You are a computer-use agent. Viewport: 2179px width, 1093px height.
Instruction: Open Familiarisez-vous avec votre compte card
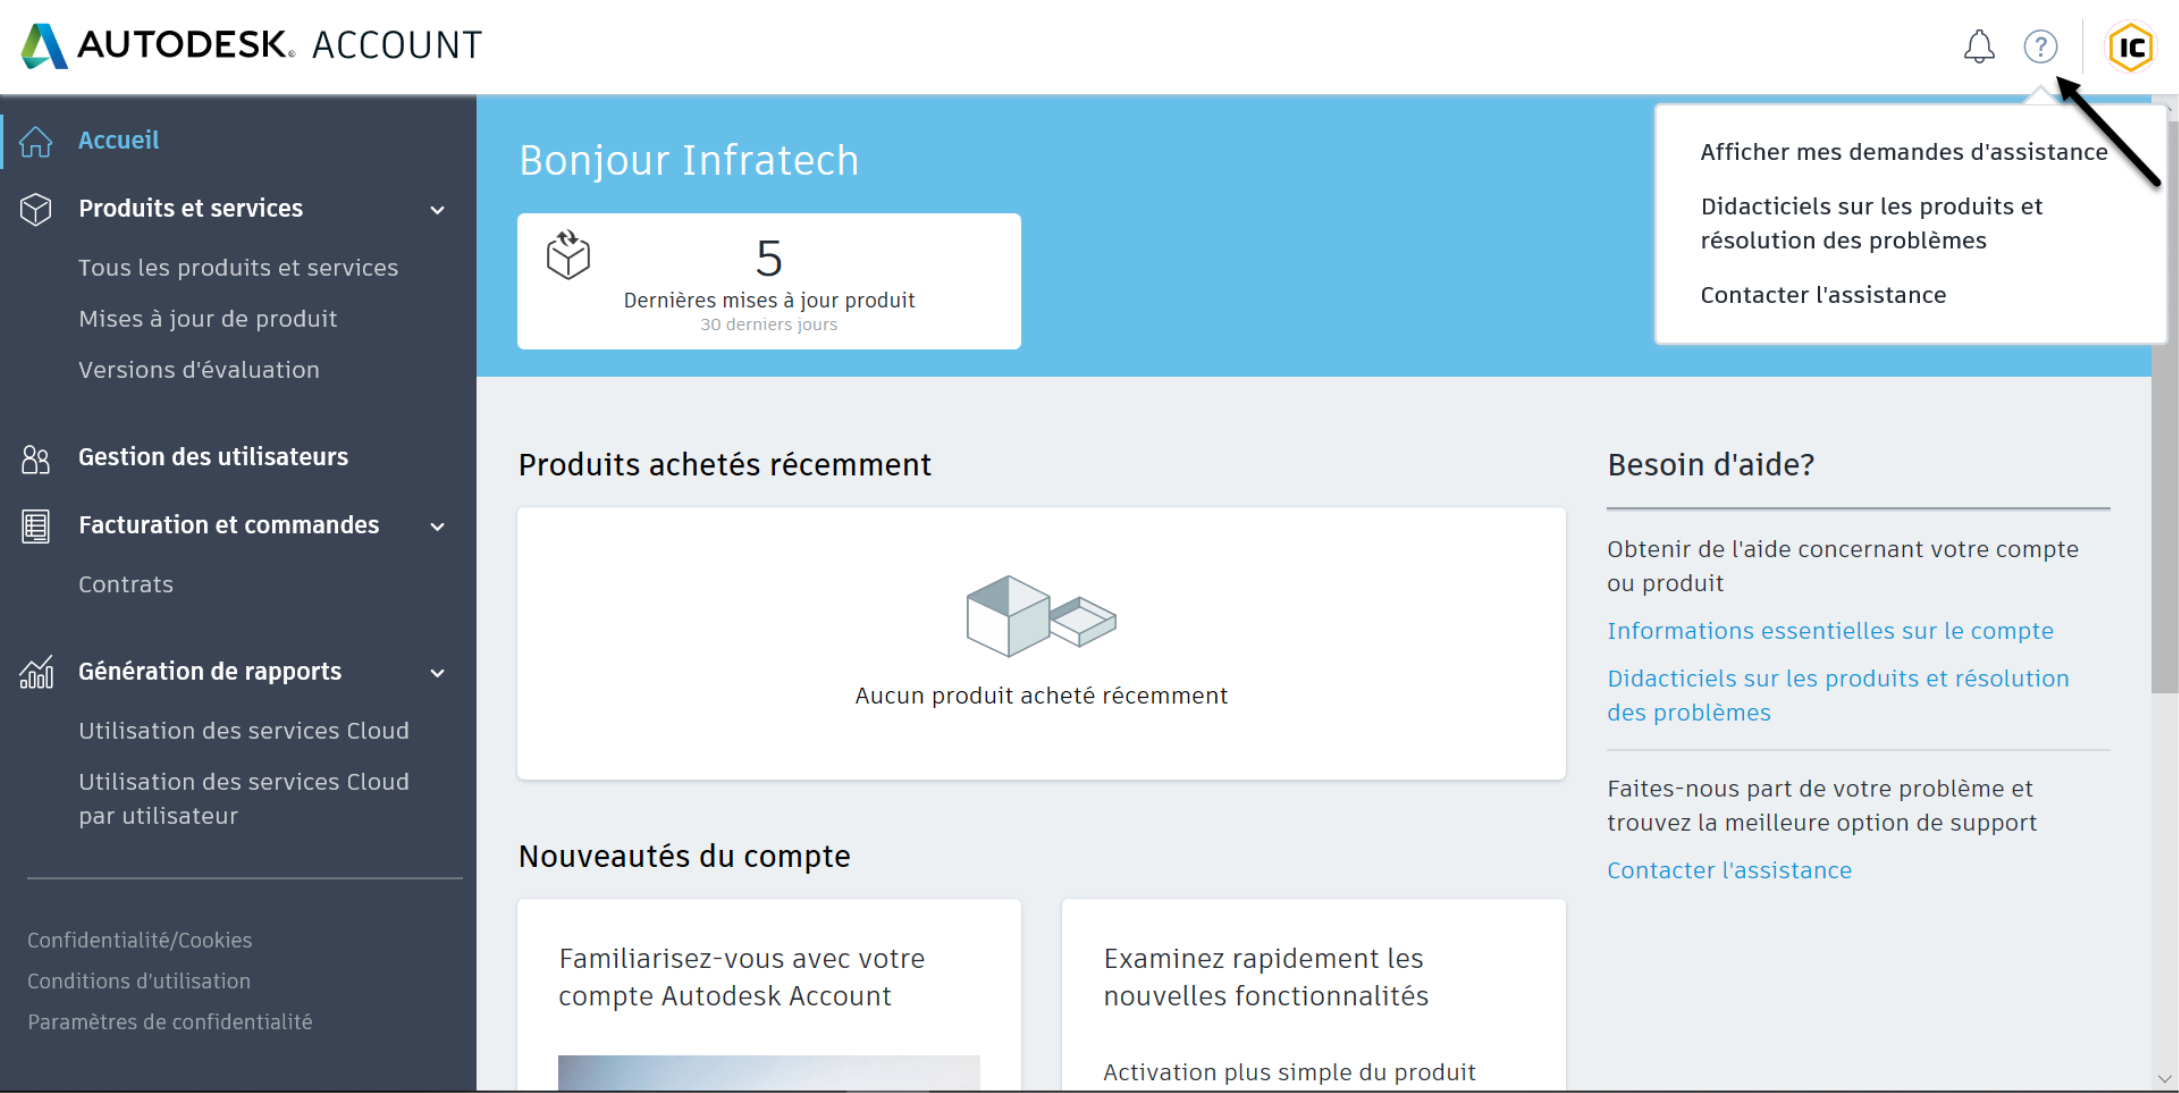tap(768, 995)
